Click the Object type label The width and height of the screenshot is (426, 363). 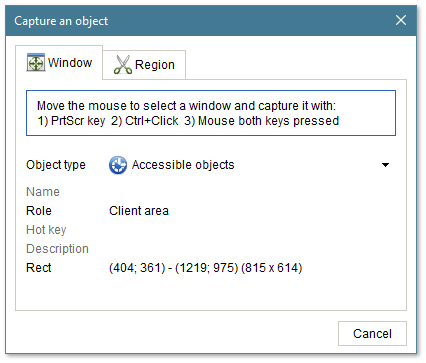(x=56, y=165)
